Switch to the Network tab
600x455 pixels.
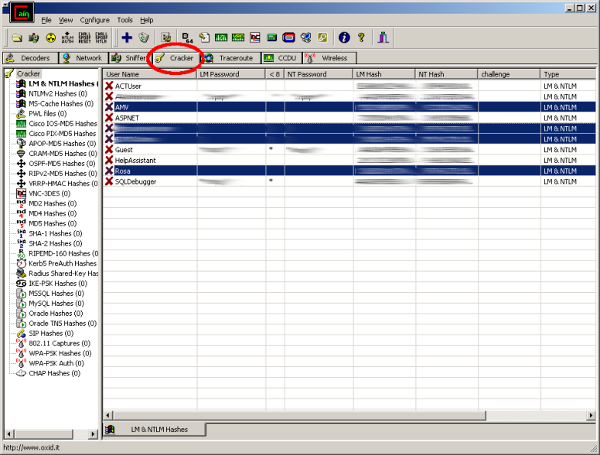point(83,58)
